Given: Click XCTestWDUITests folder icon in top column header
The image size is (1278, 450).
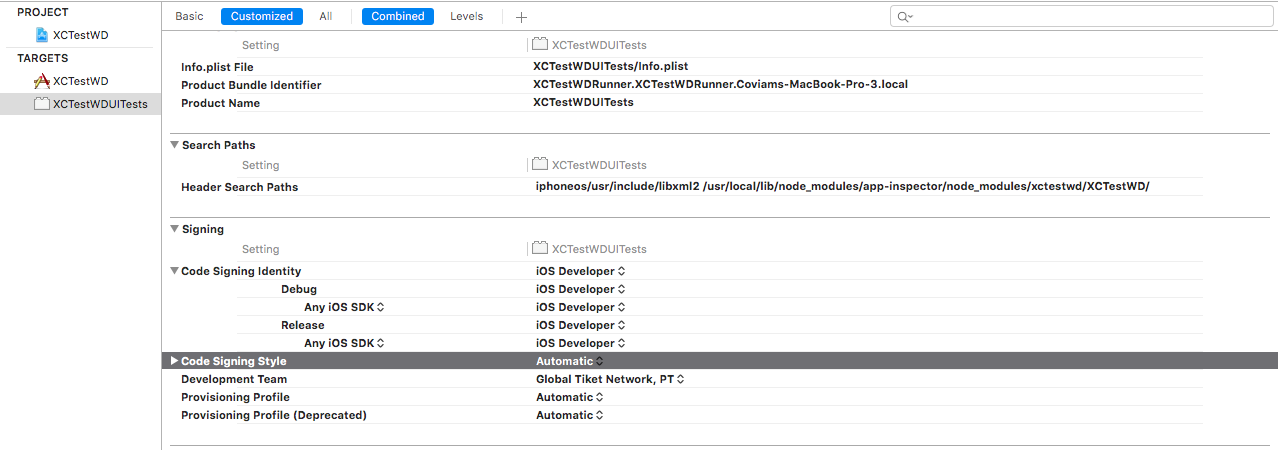Looking at the screenshot, I should tap(540, 45).
